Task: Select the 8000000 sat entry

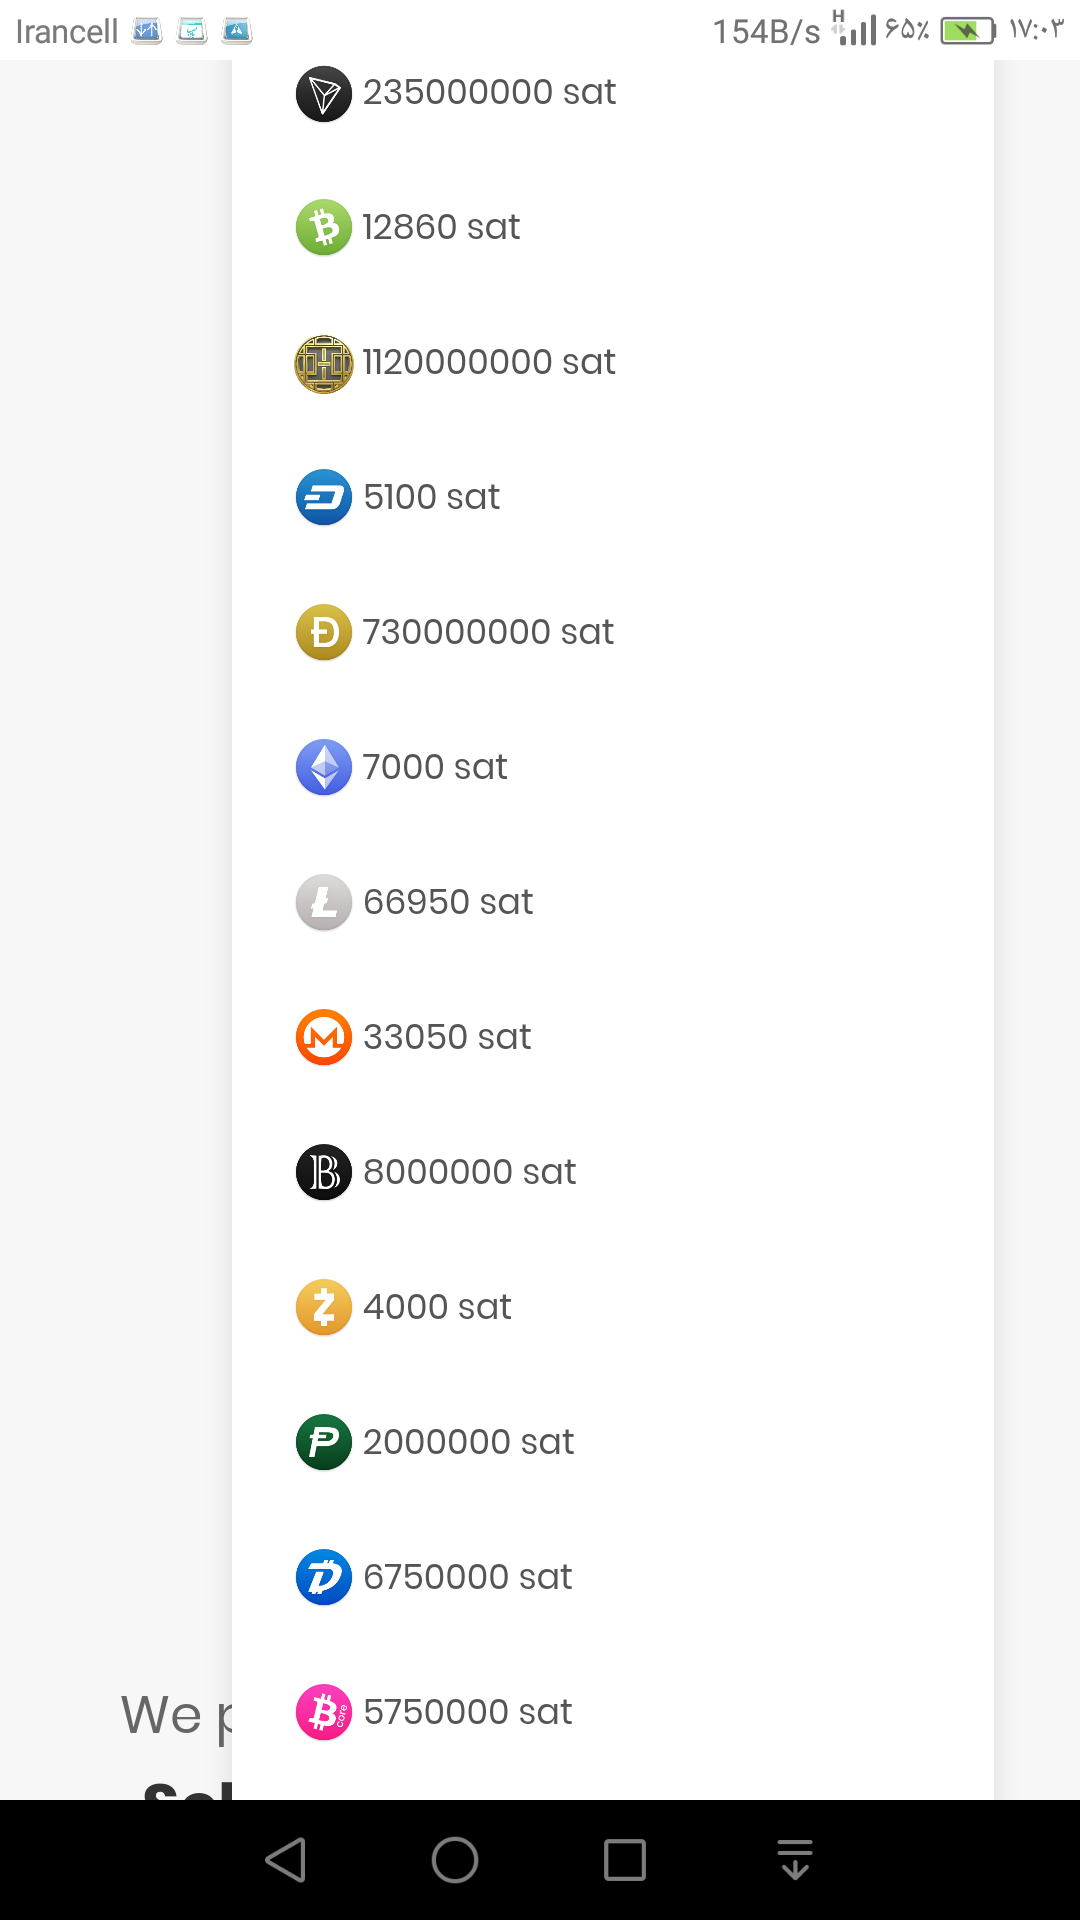Action: (x=469, y=1172)
